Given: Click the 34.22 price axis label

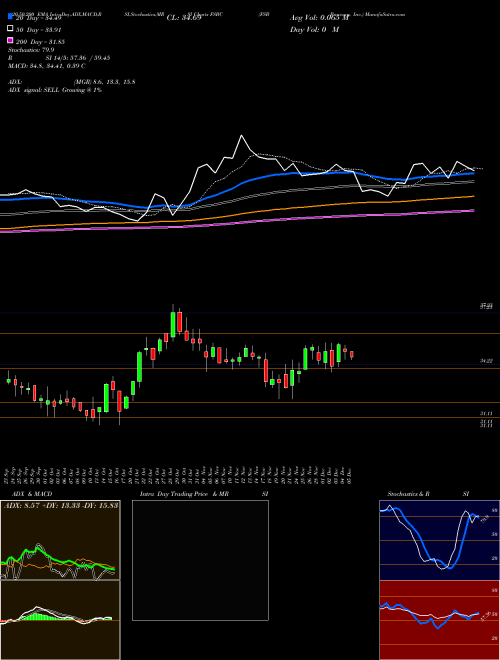Looking at the screenshot, I should tap(487, 361).
